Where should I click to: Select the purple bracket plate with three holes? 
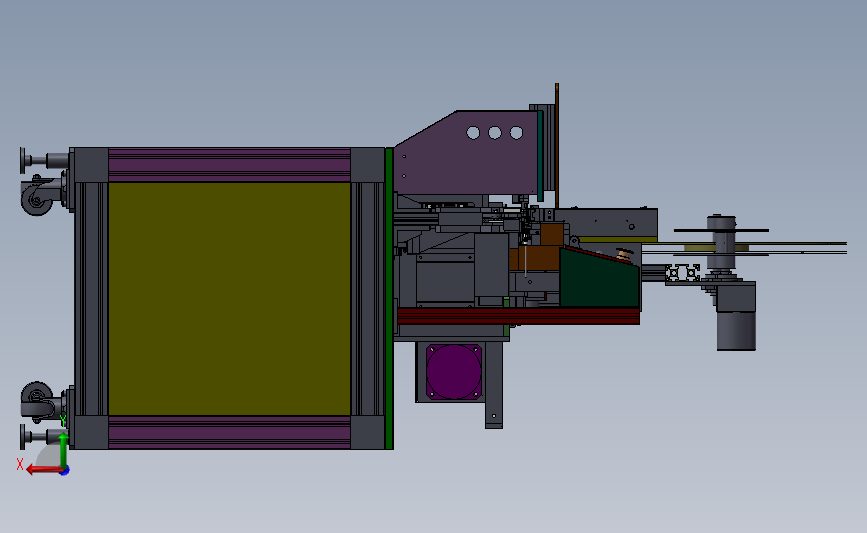467,153
